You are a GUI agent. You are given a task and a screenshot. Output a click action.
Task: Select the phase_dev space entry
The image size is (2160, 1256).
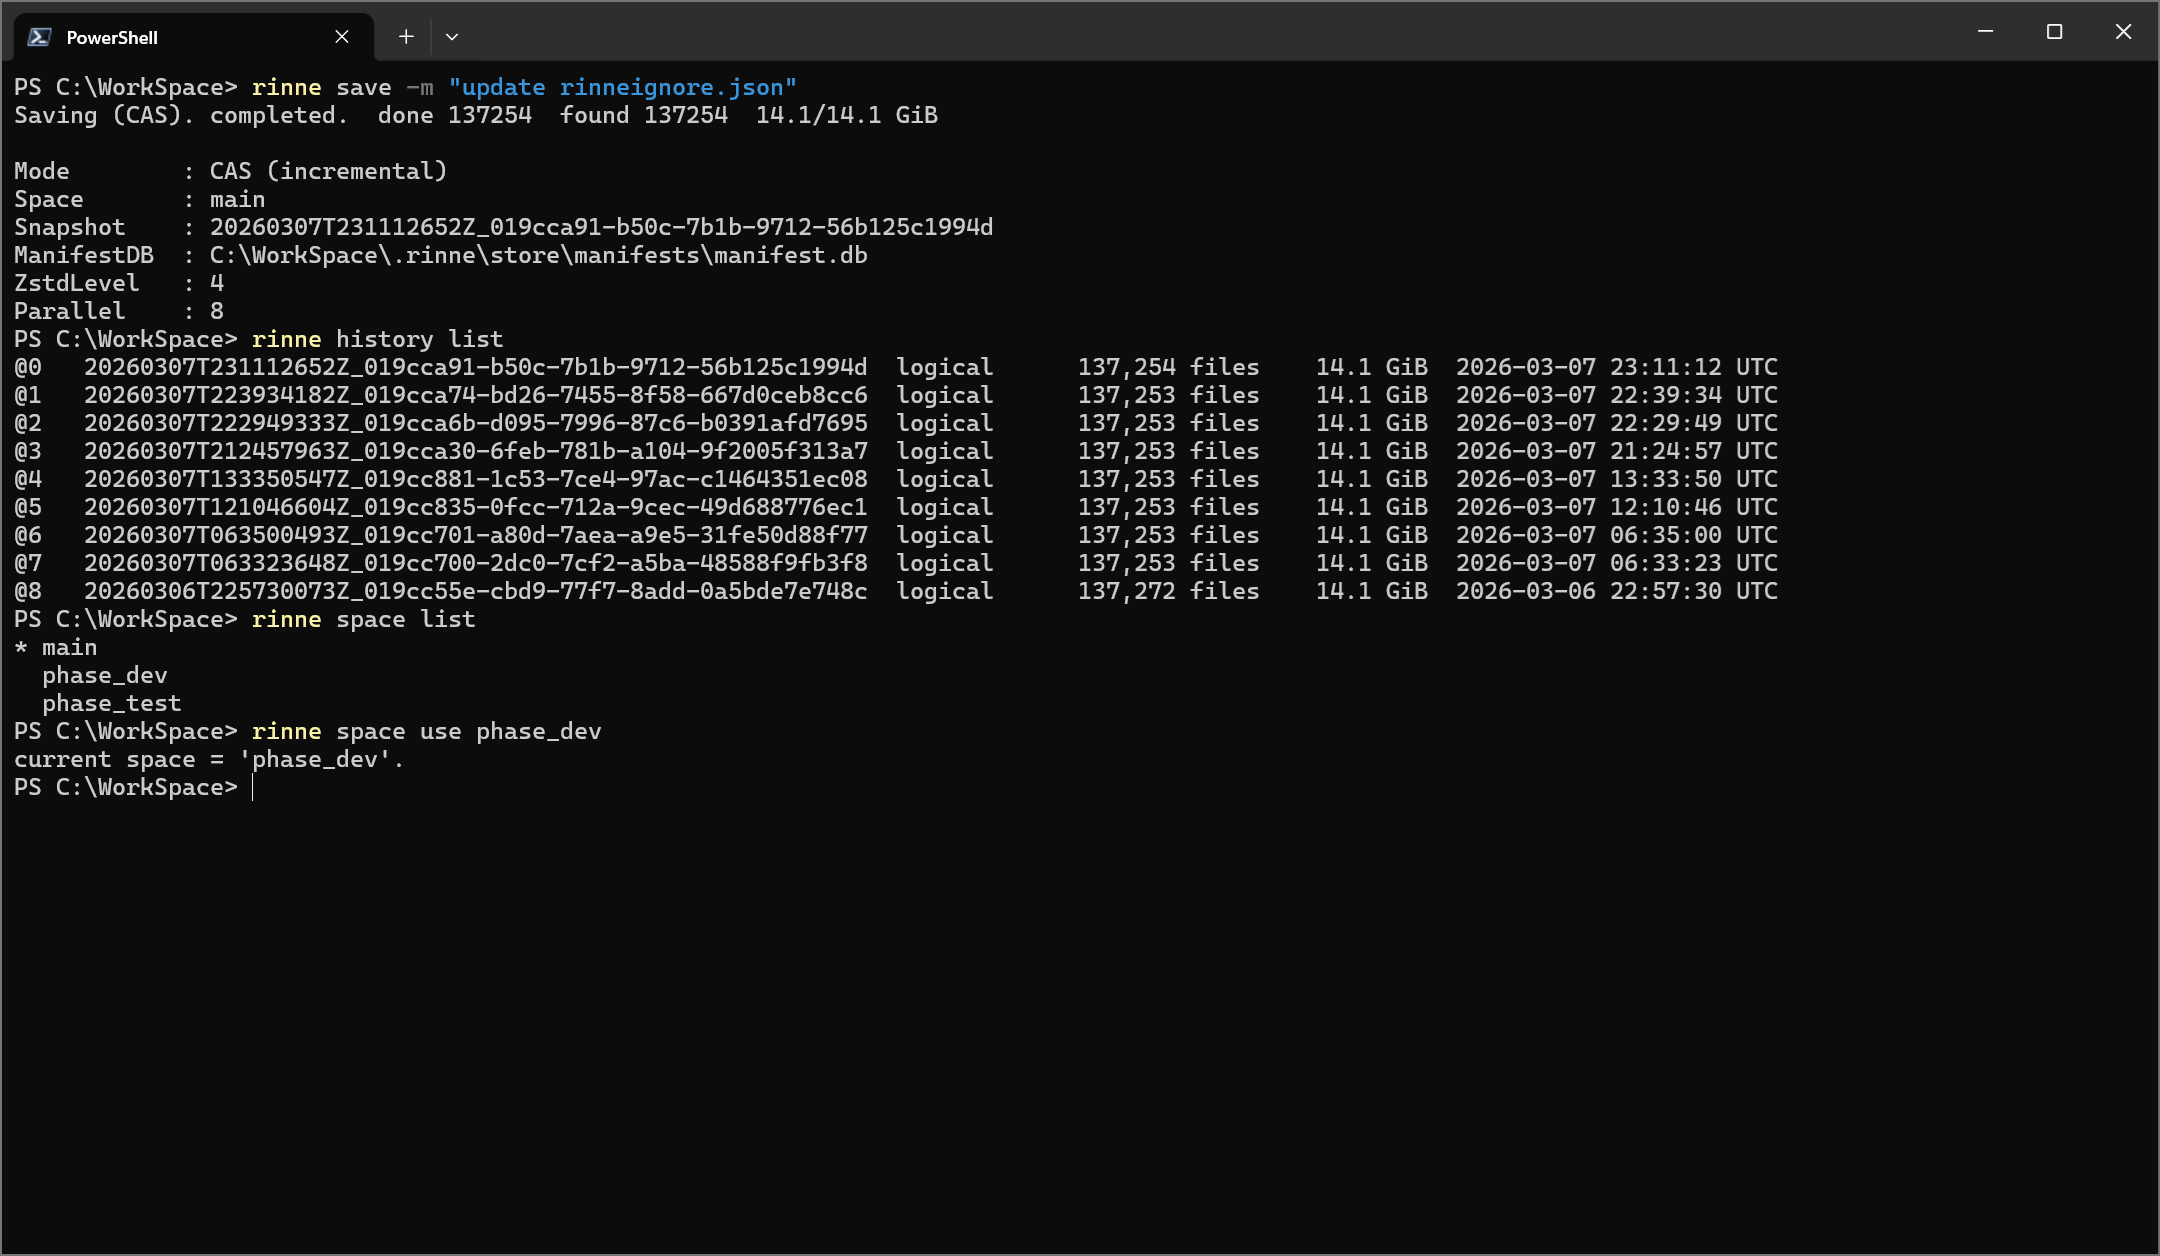(104, 675)
